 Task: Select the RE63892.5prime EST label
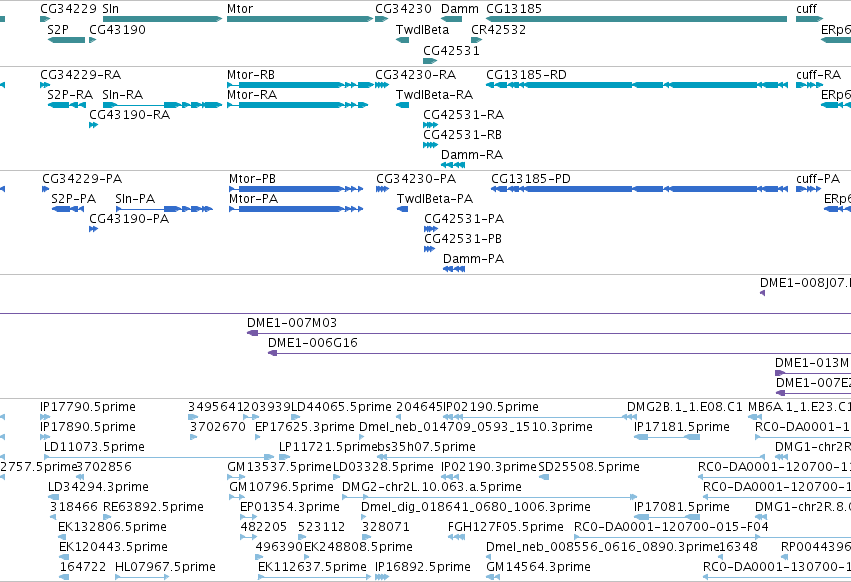[153, 507]
